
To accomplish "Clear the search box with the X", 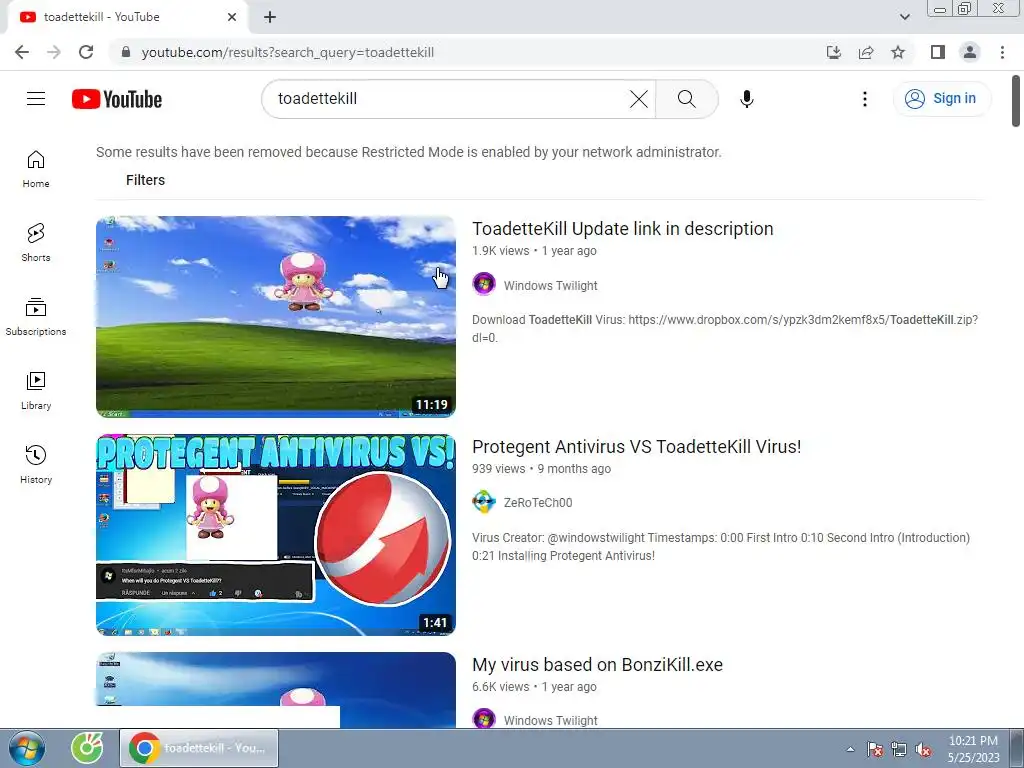I will [x=639, y=99].
